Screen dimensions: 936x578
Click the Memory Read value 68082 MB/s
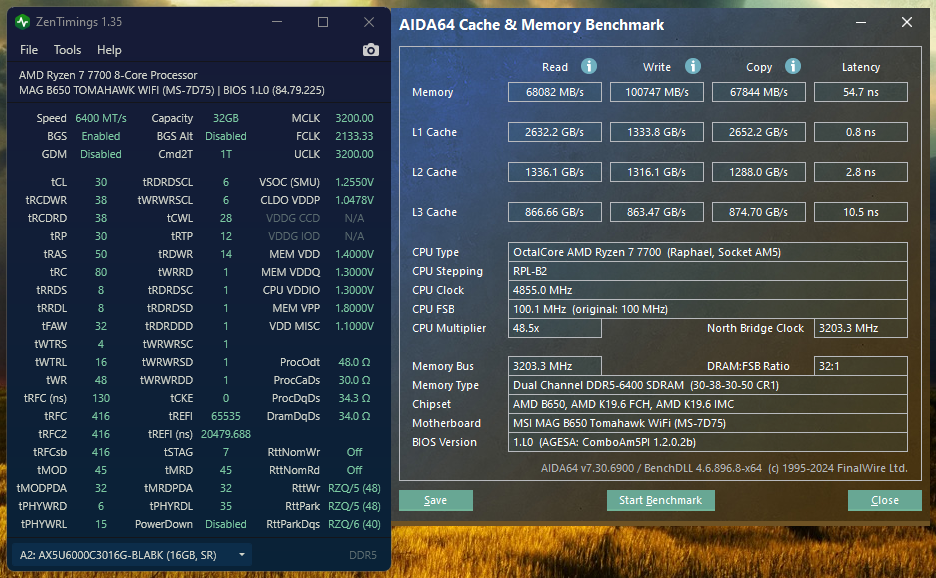(555, 92)
